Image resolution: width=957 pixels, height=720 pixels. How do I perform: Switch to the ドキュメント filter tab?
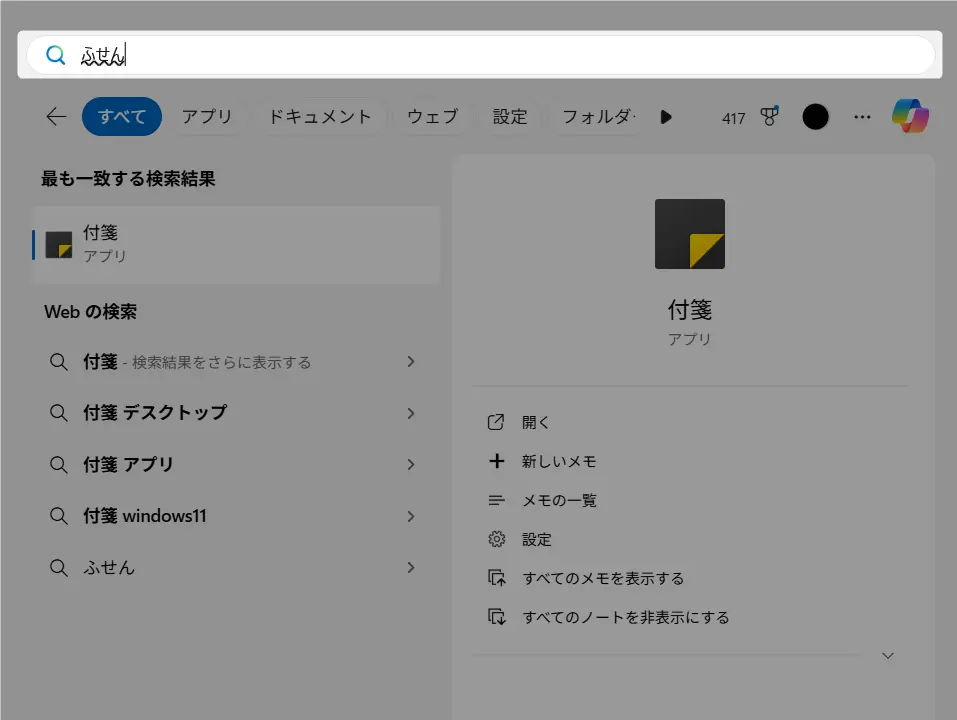pyautogui.click(x=320, y=116)
